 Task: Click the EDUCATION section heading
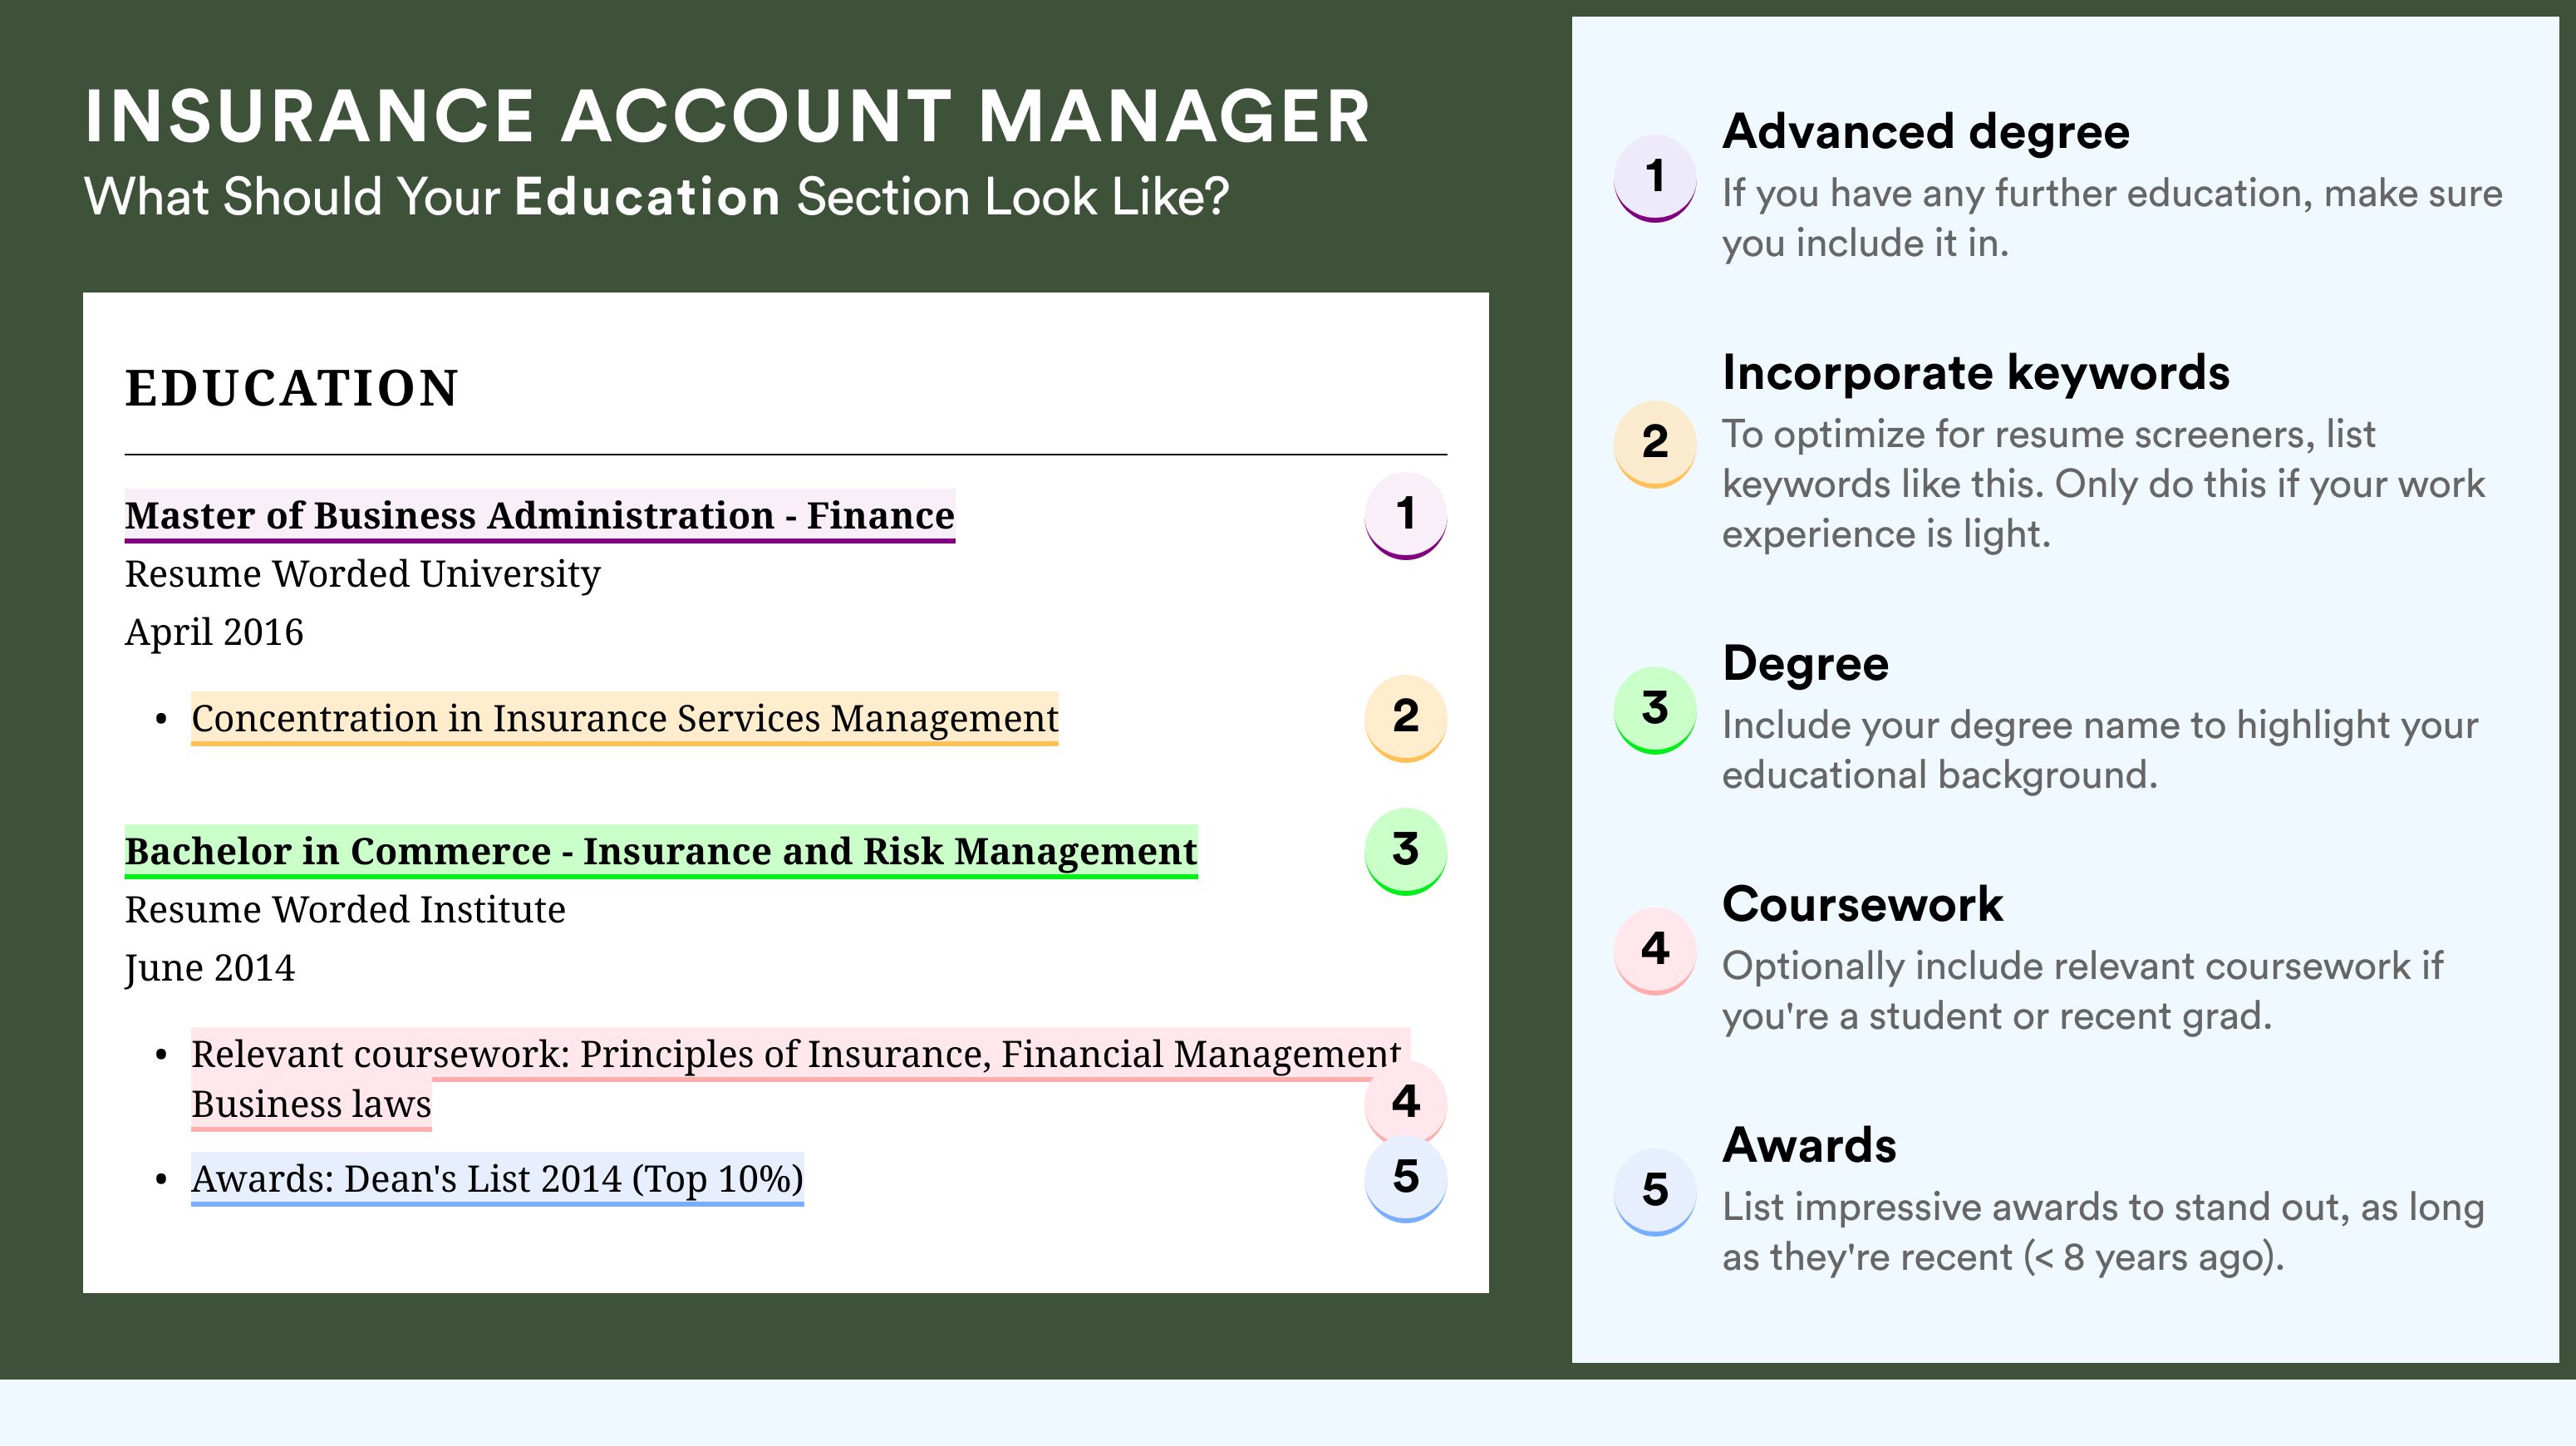pyautogui.click(x=291, y=388)
